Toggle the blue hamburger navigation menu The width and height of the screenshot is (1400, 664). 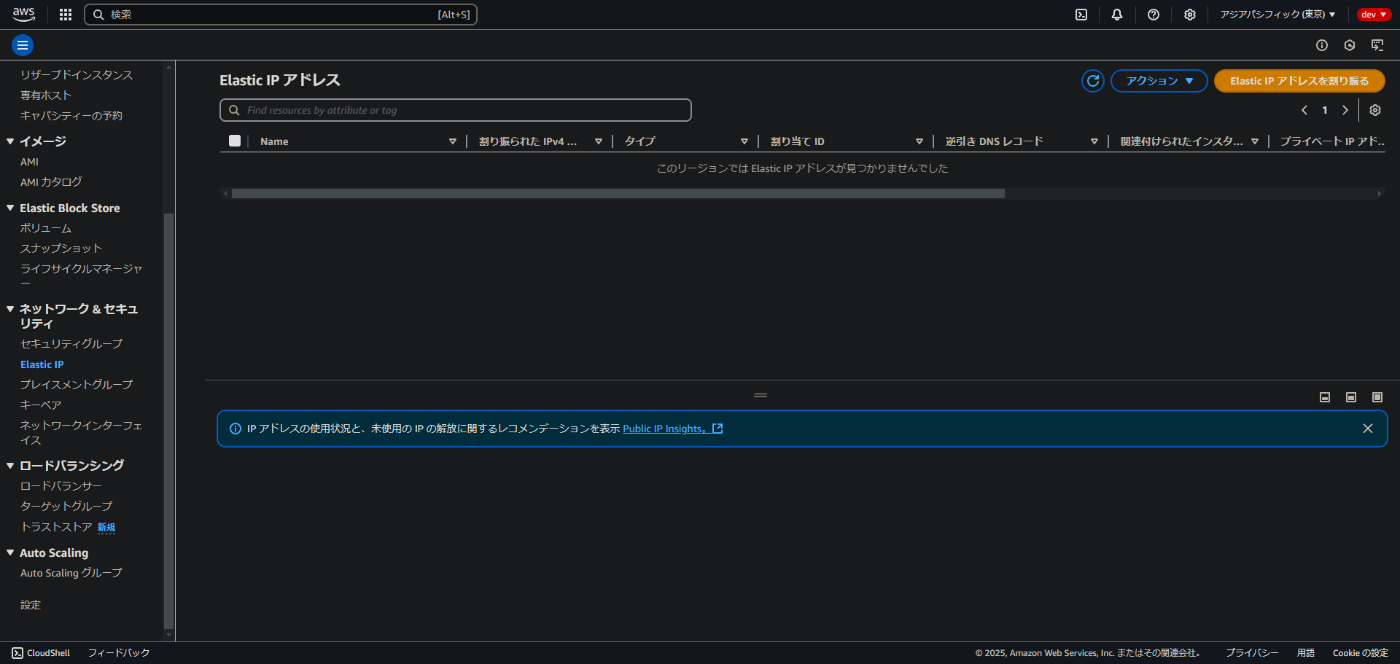click(x=22, y=45)
